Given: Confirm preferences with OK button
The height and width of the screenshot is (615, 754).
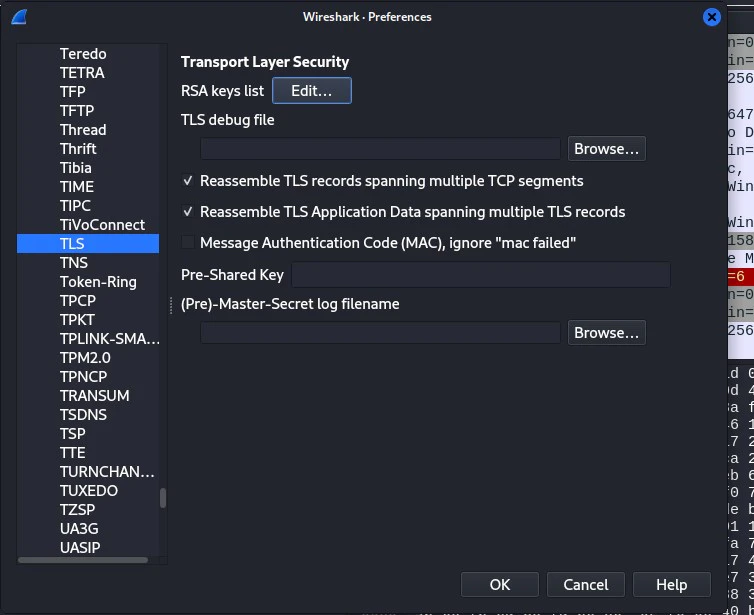Looking at the screenshot, I should coord(500,585).
